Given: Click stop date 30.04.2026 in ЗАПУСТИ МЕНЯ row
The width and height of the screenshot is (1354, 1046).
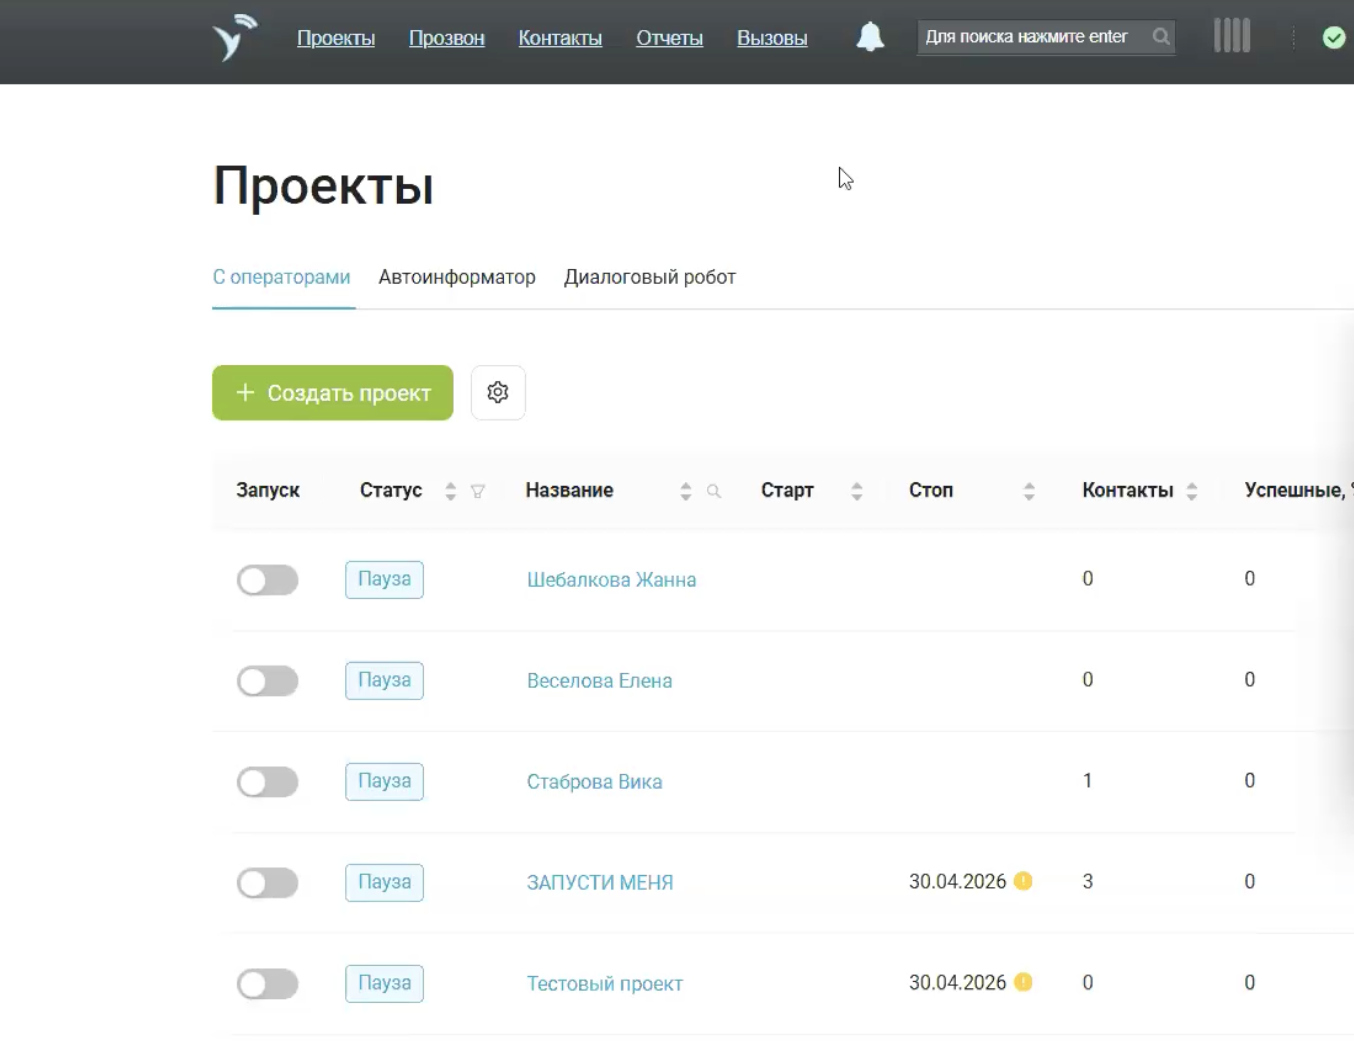Looking at the screenshot, I should coord(958,881).
